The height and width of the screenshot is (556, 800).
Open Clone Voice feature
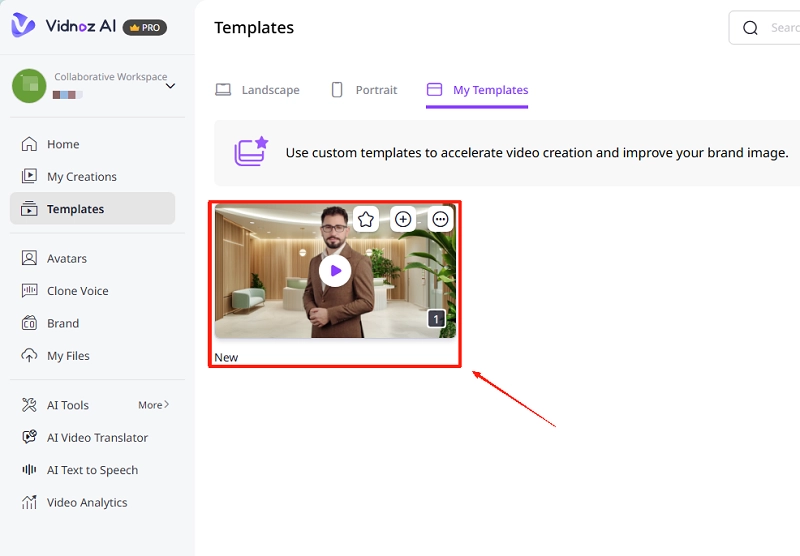click(77, 291)
